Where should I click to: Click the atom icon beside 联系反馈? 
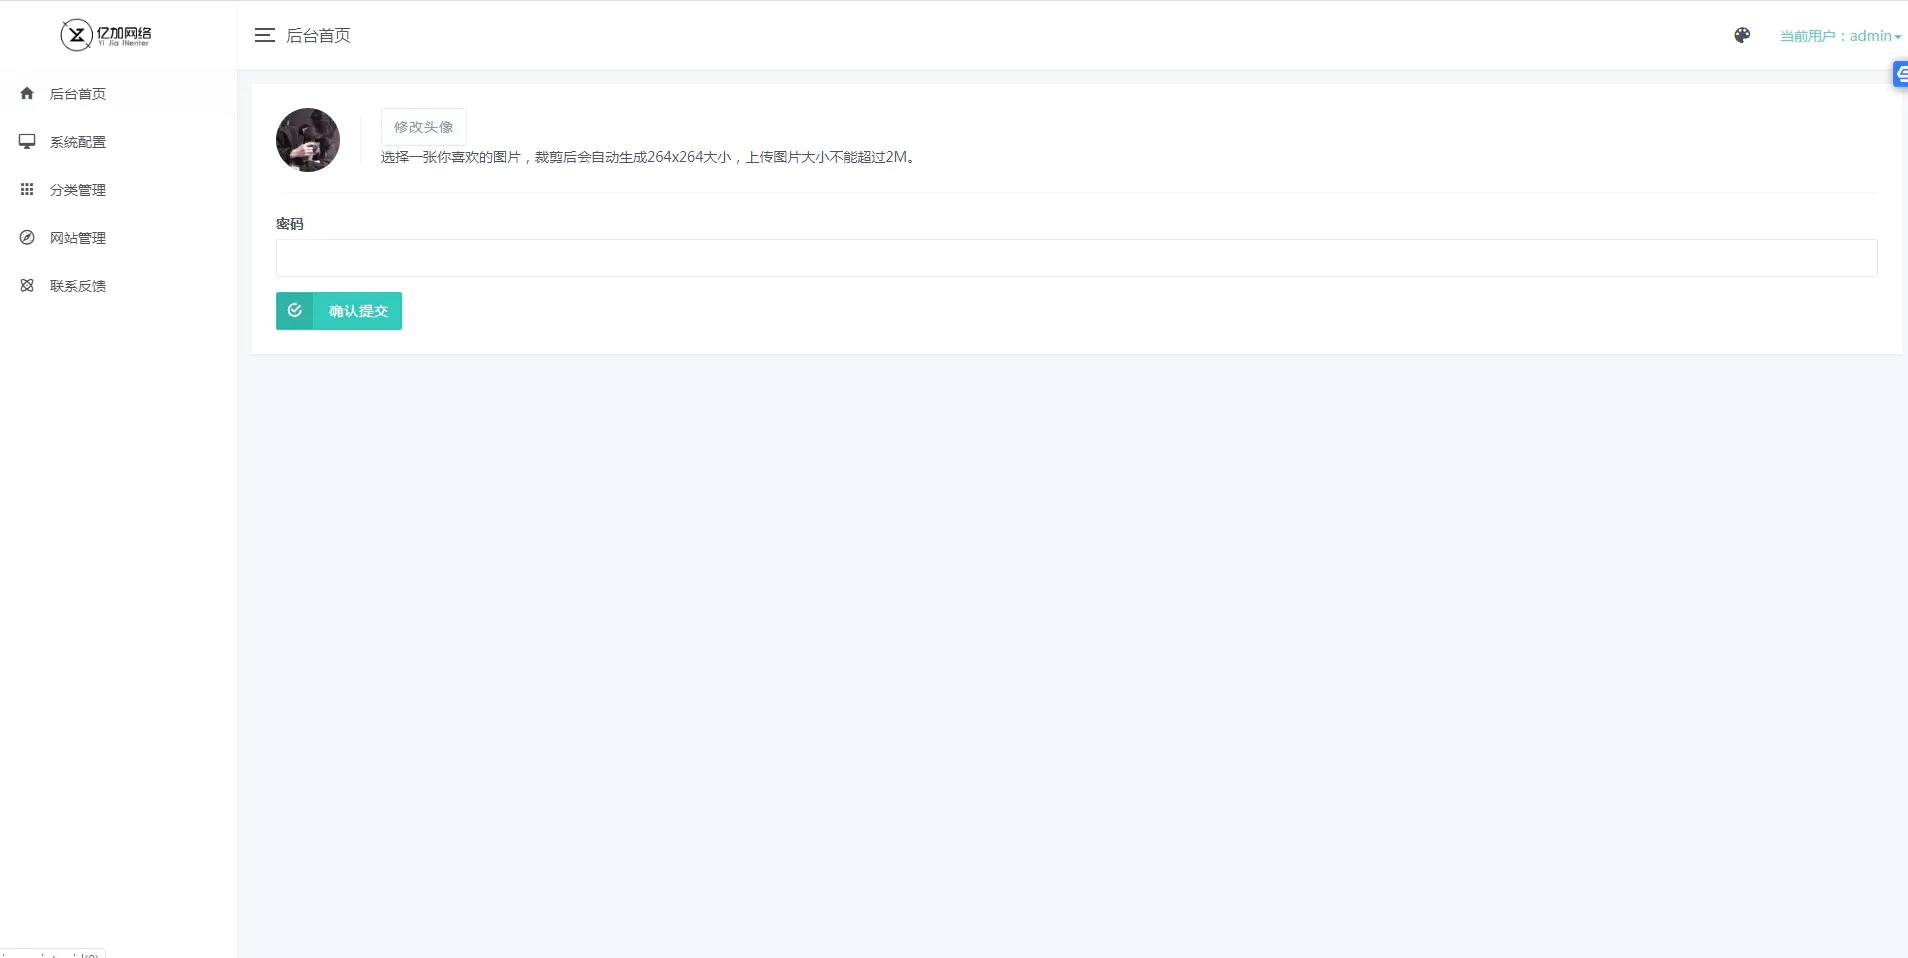pos(27,285)
